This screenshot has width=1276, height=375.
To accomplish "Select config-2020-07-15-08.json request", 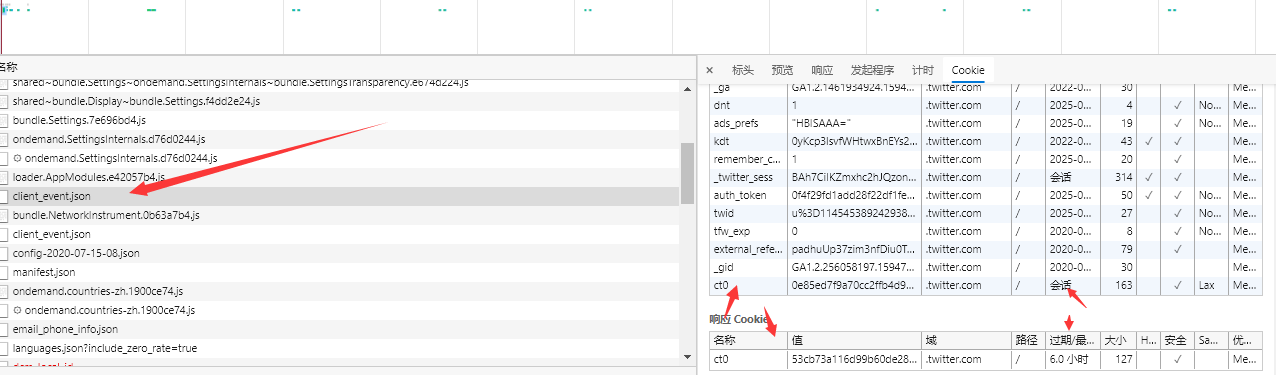I will (x=340, y=253).
